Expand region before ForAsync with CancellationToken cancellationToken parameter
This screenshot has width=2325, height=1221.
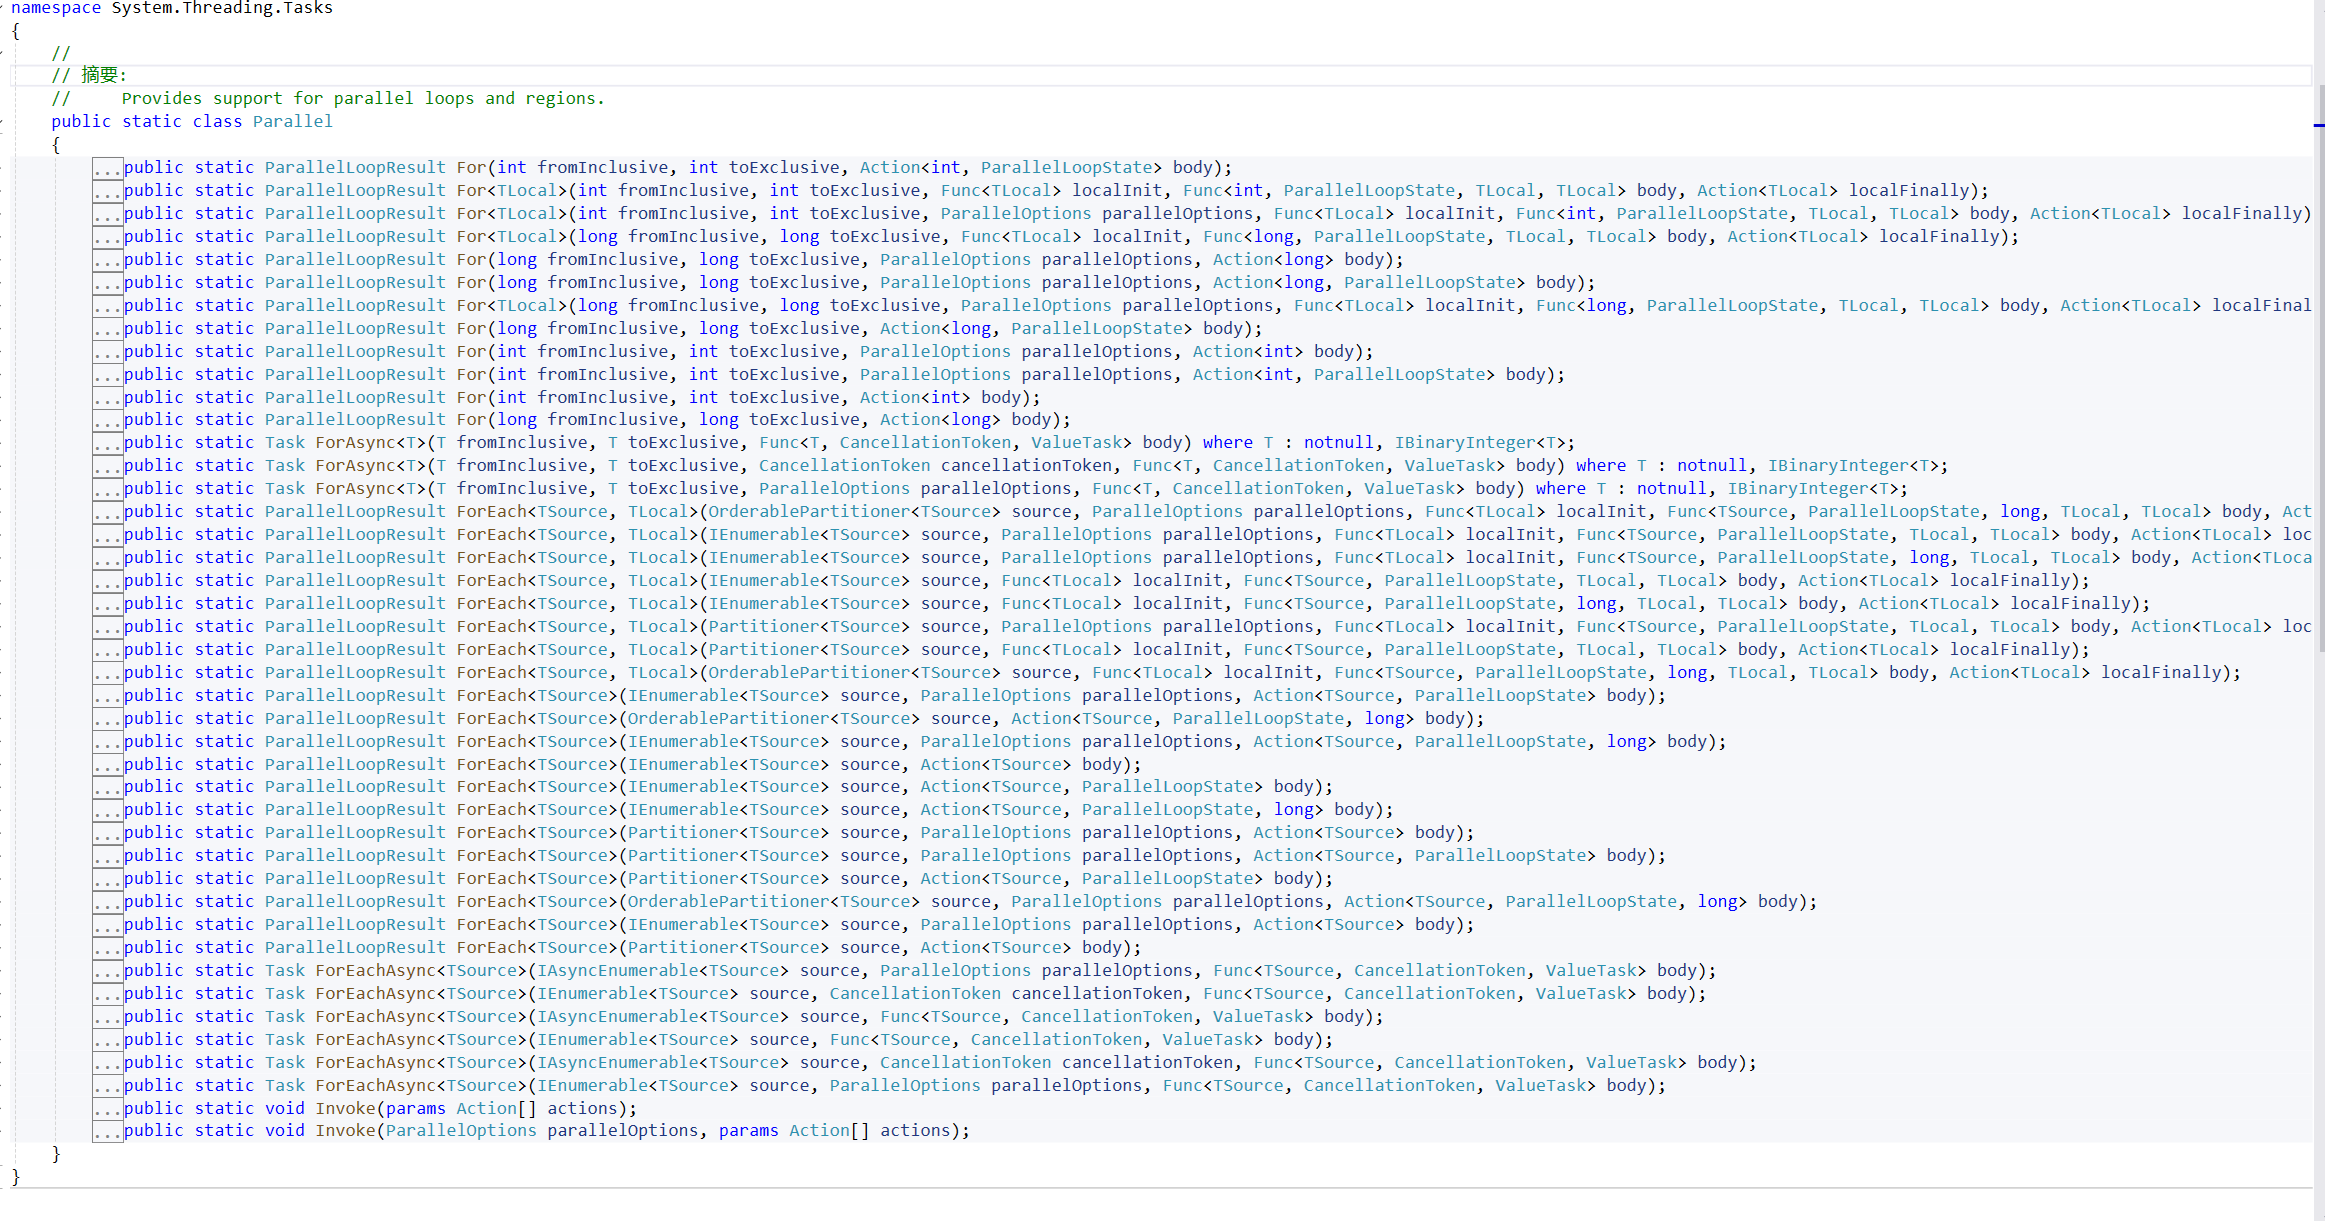pos(108,467)
